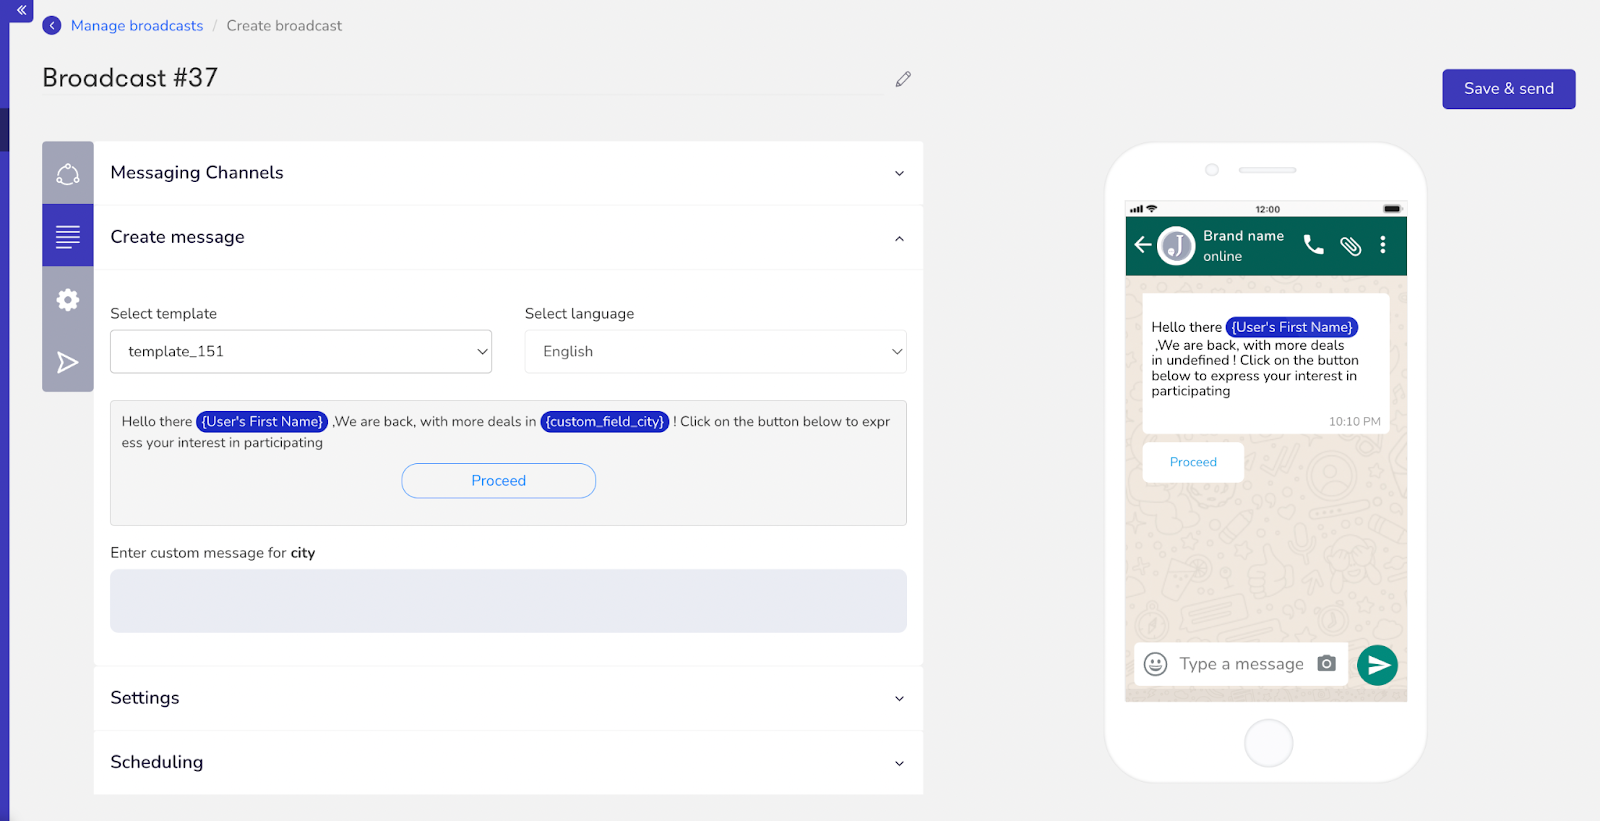Expand the Settings section chevron

(x=899, y=699)
